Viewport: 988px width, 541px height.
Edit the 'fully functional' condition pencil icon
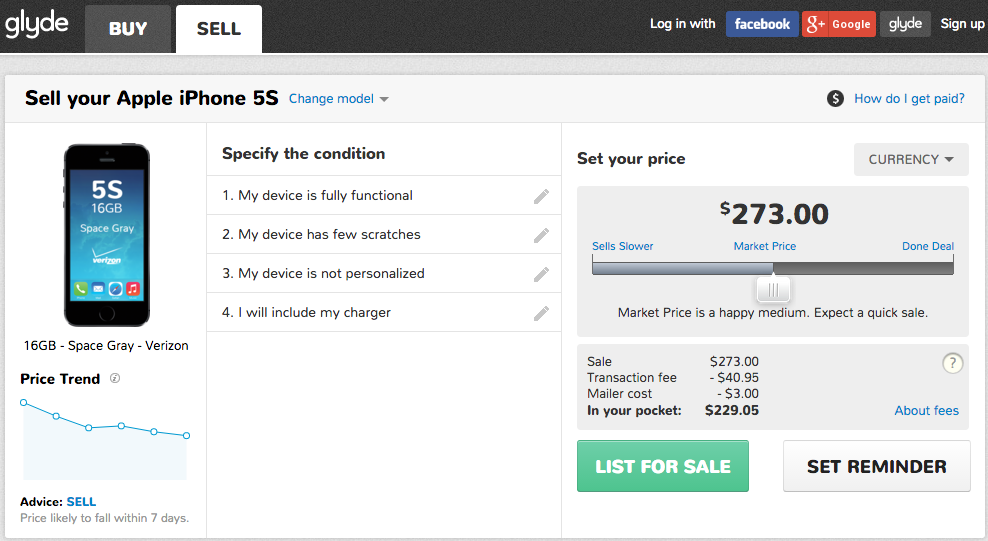tap(541, 196)
